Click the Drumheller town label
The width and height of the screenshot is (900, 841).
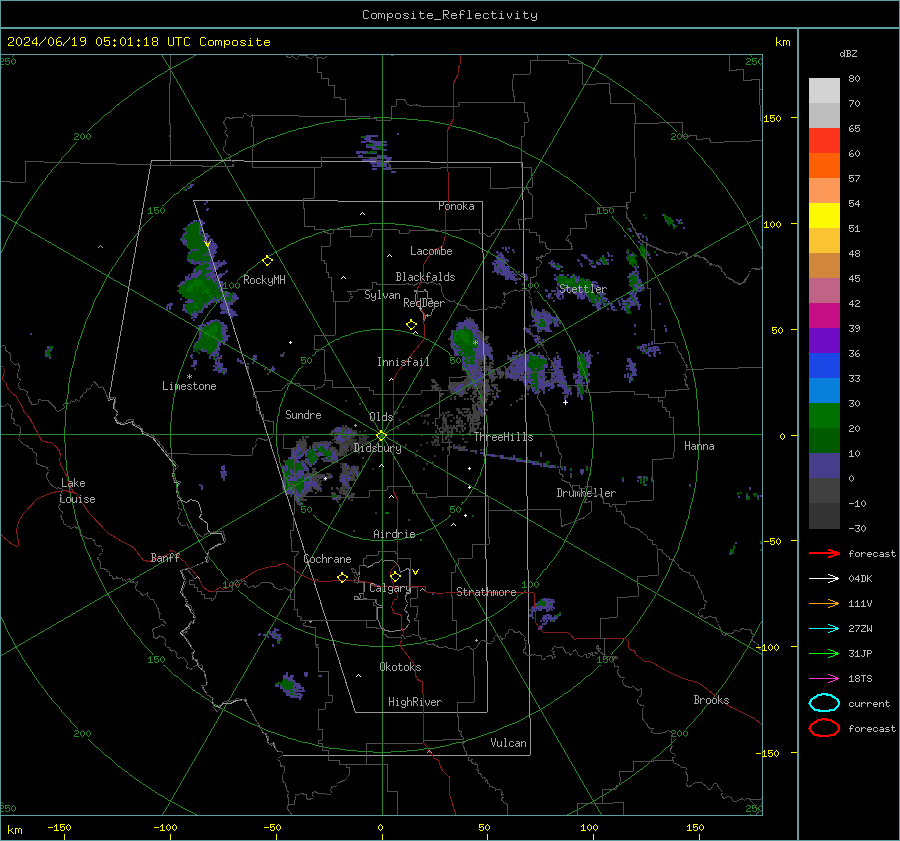tap(586, 493)
